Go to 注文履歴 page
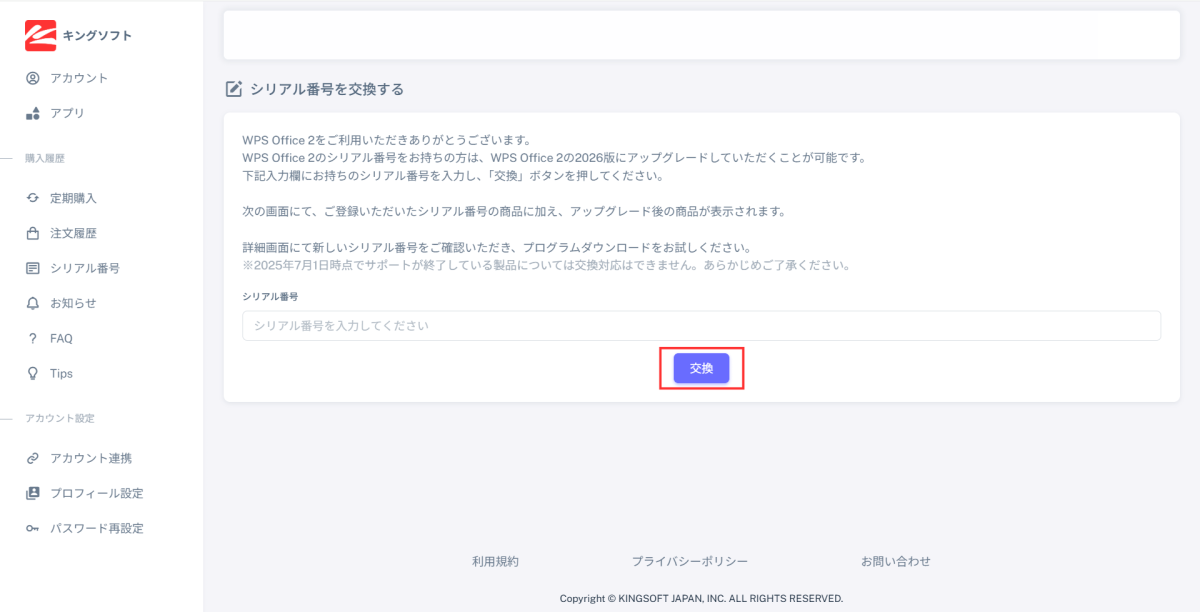This screenshot has width=1200, height=612. [73, 233]
